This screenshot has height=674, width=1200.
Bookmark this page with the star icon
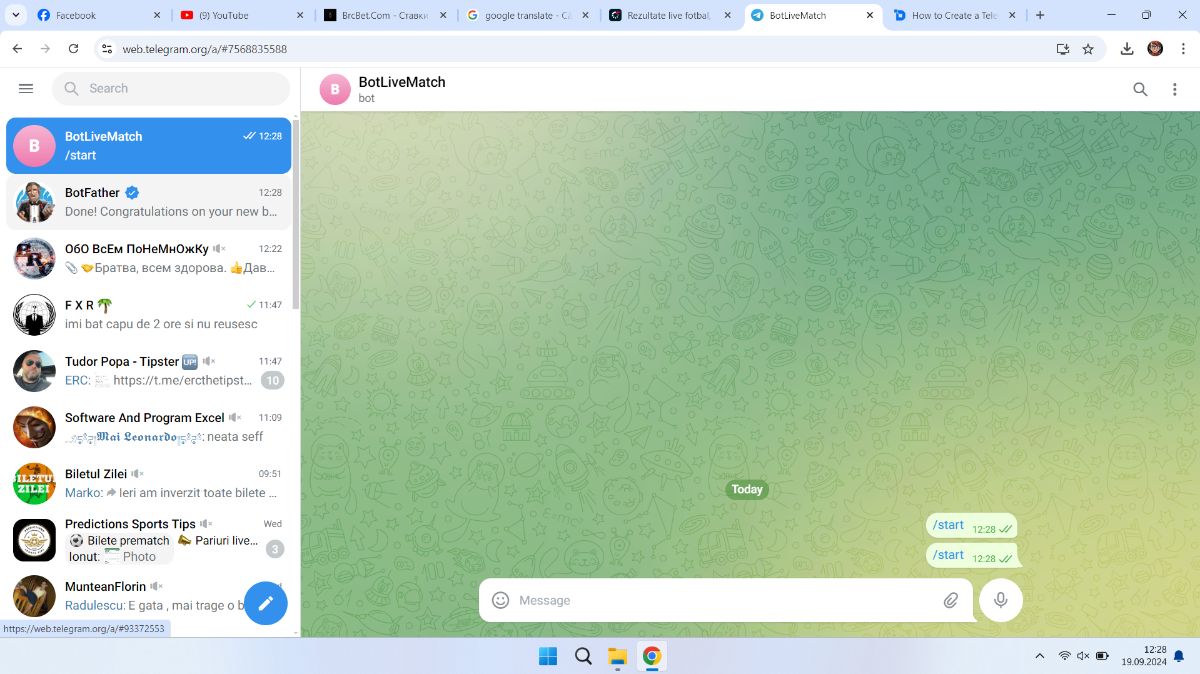pos(1088,49)
